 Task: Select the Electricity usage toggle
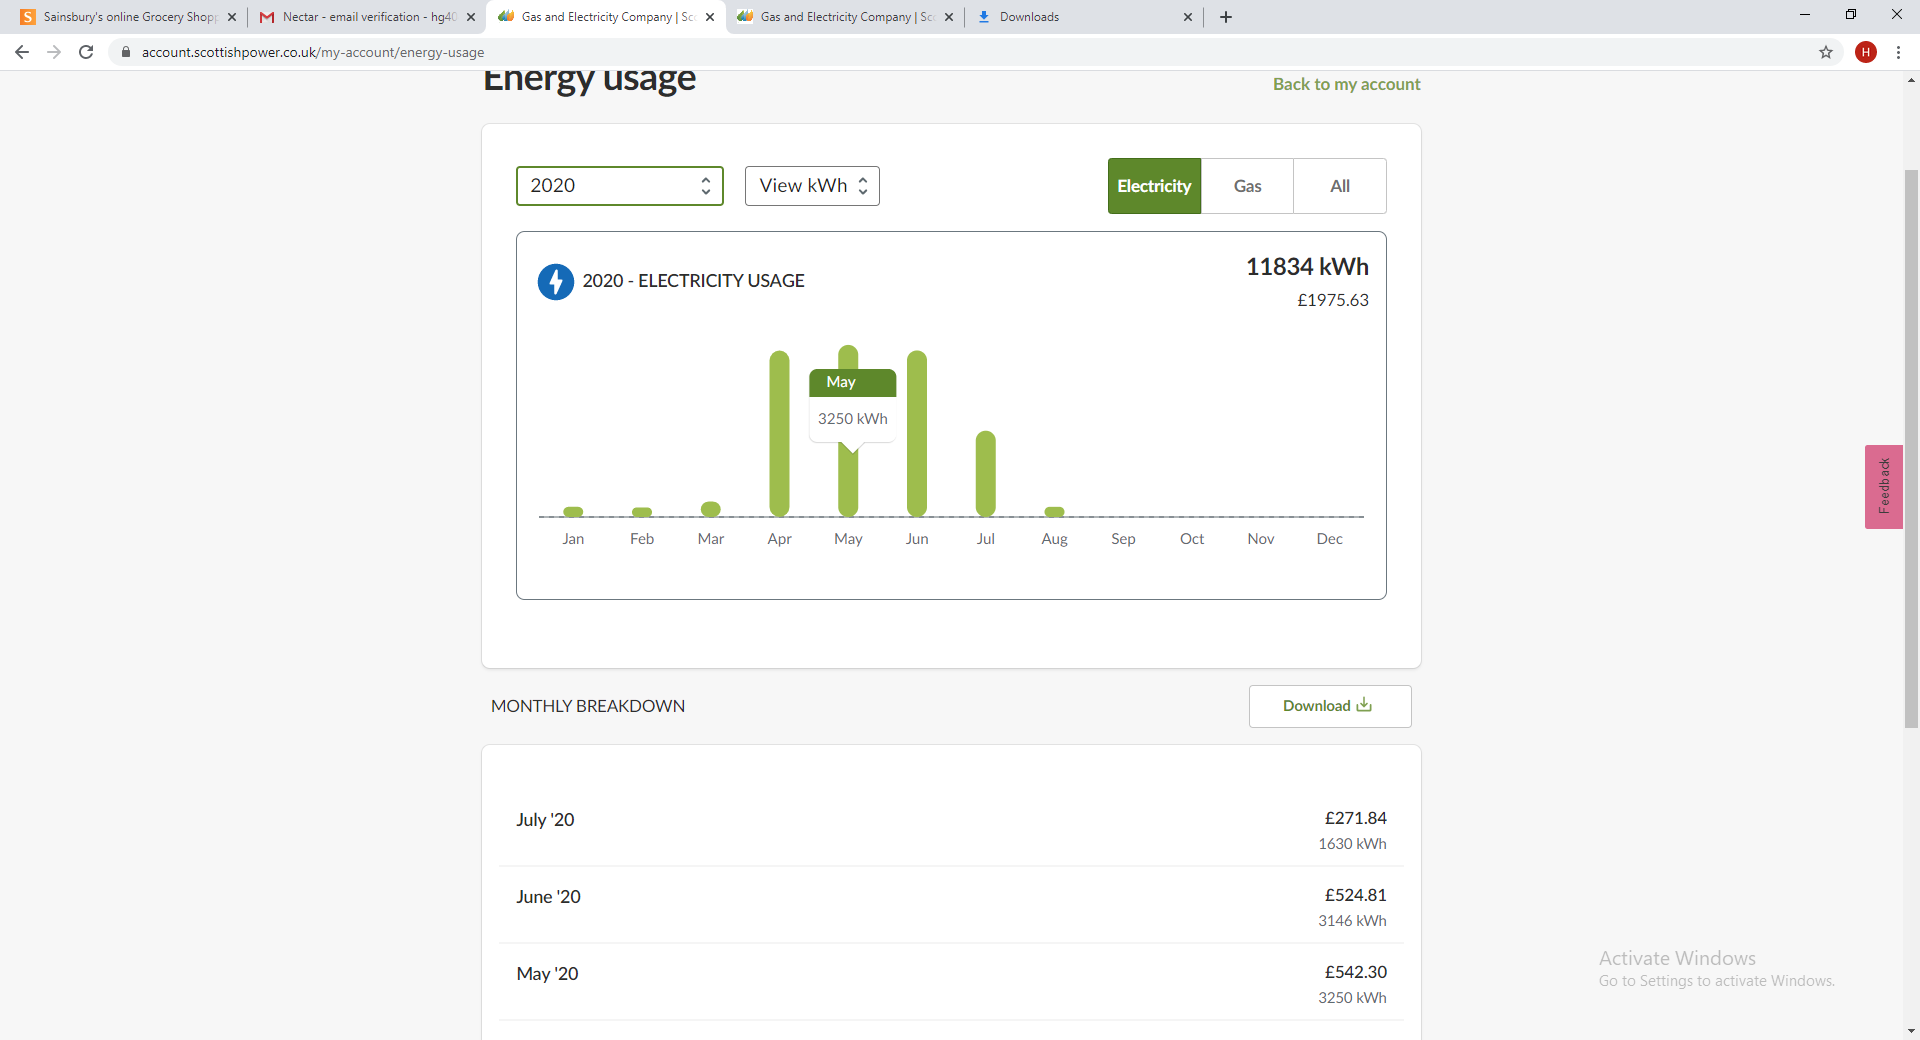click(x=1154, y=186)
